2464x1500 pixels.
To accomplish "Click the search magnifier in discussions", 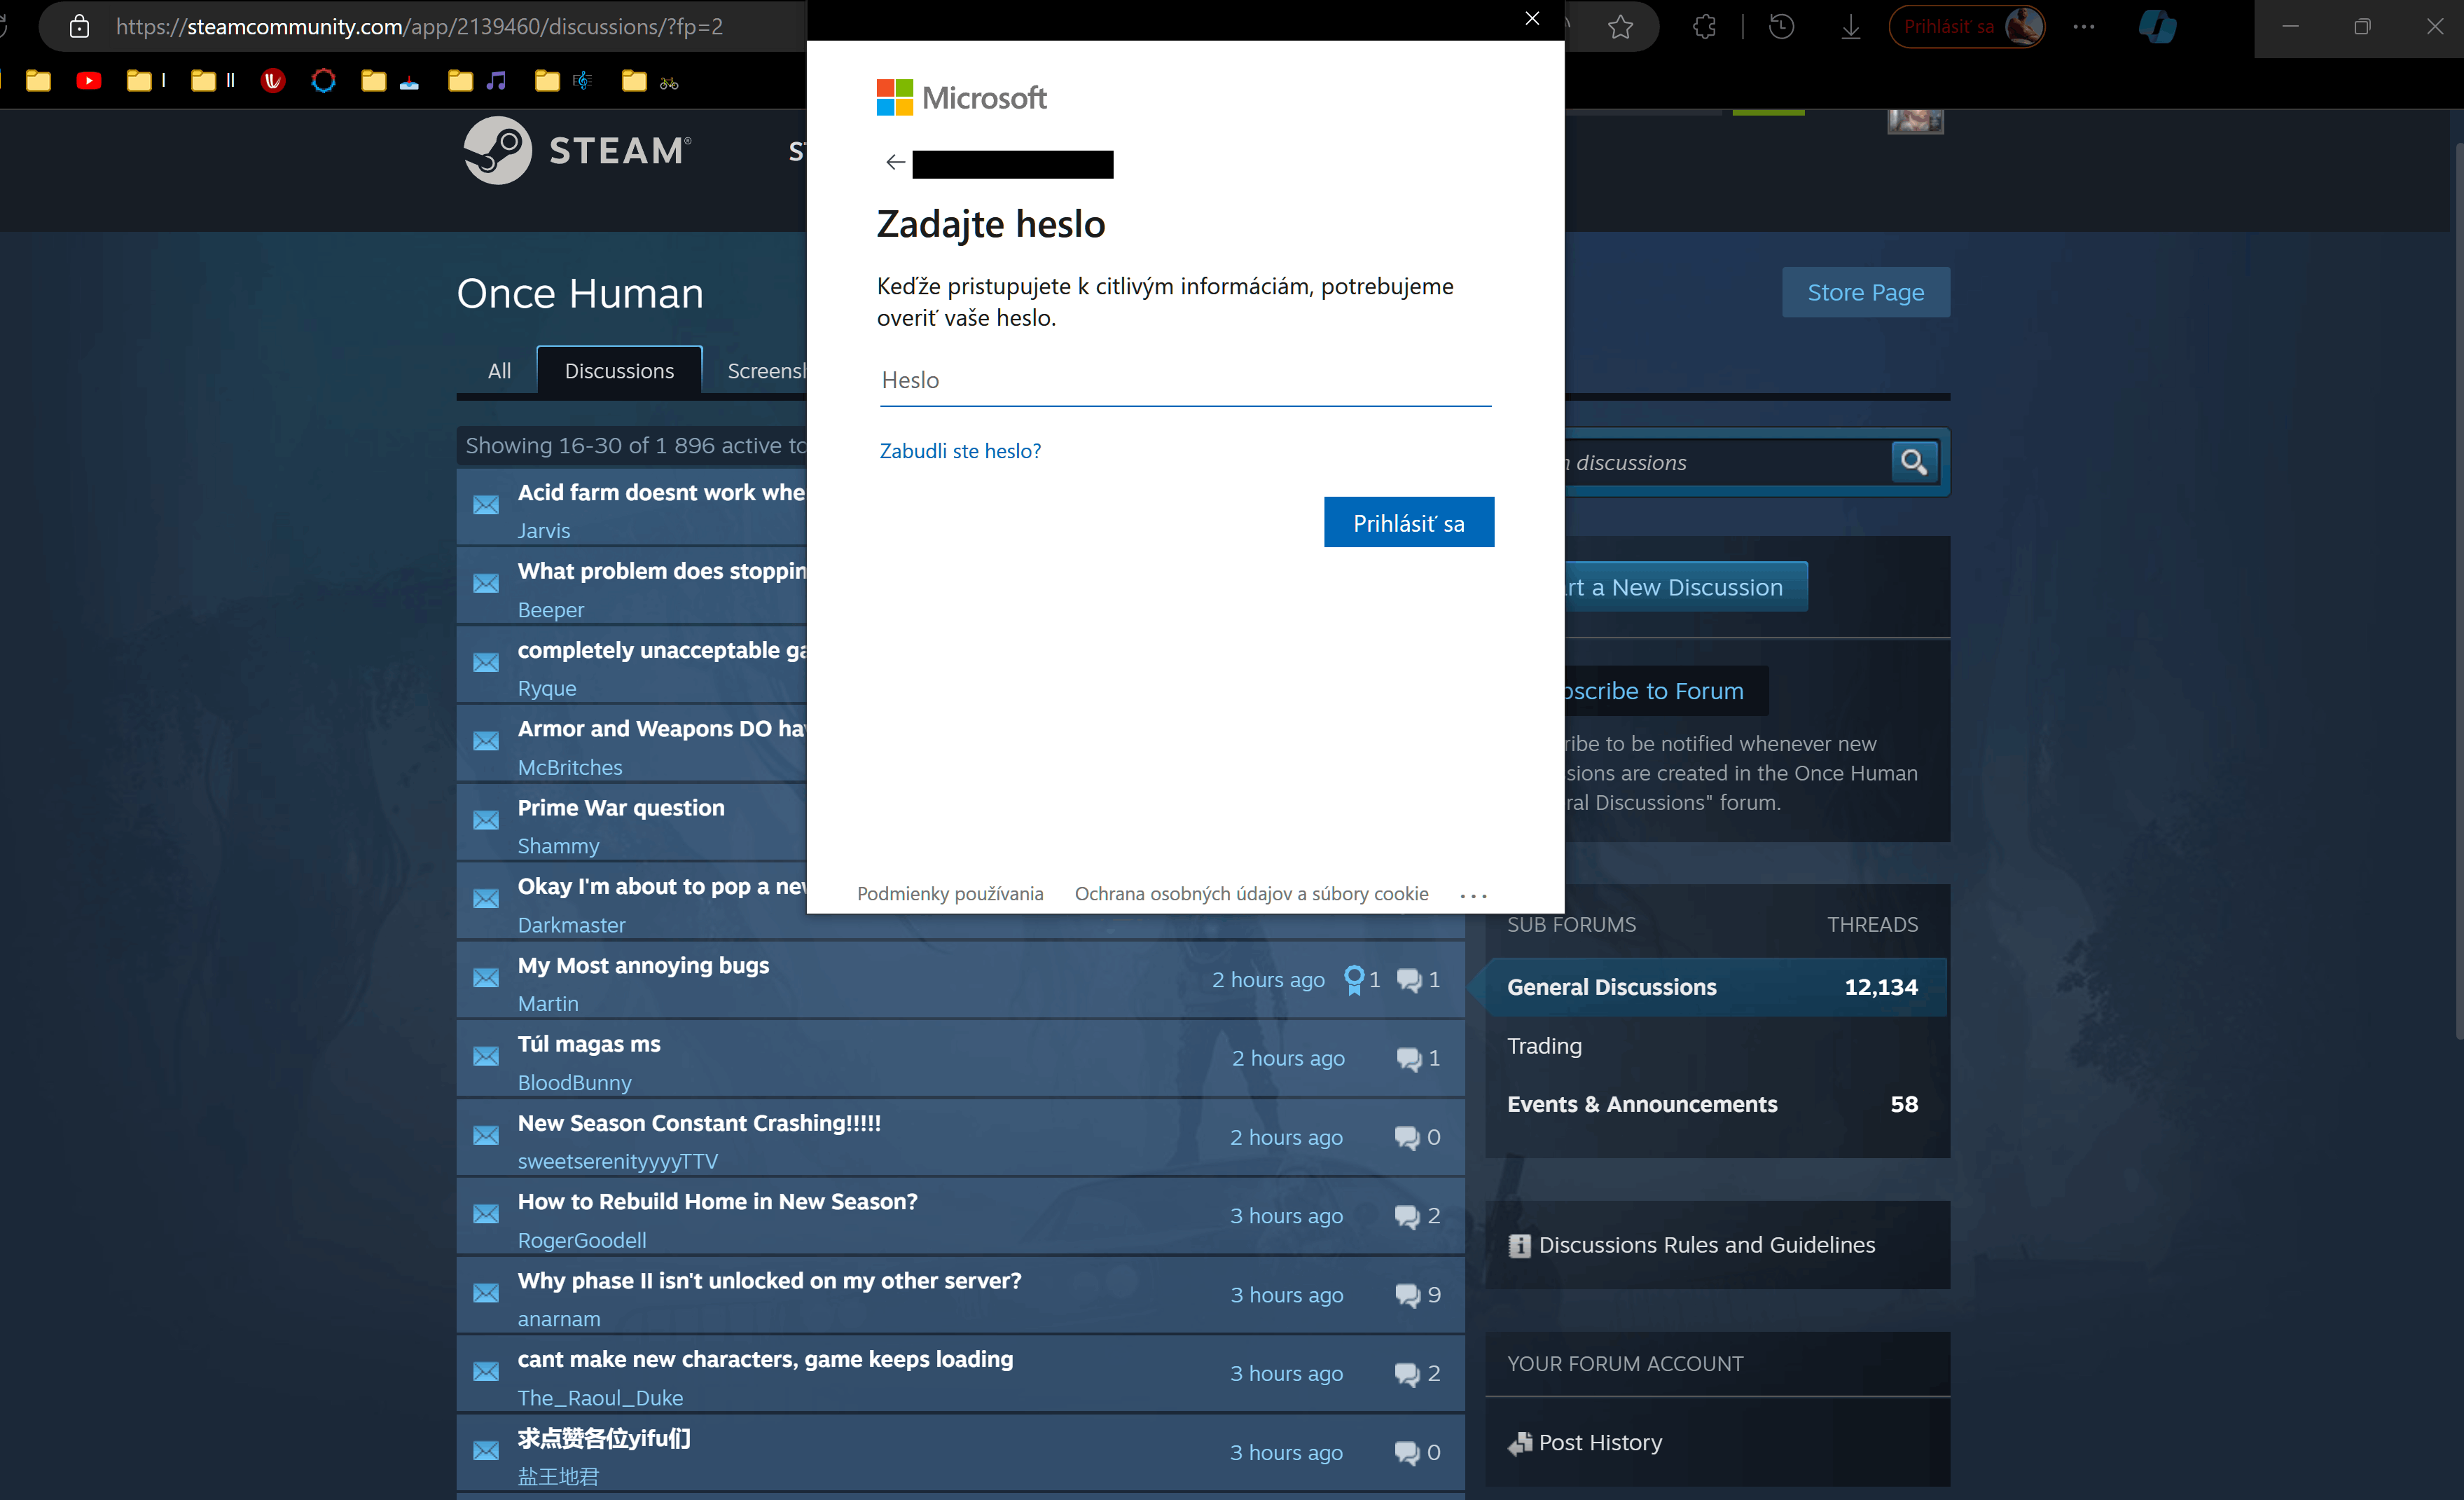I will pos(1913,462).
